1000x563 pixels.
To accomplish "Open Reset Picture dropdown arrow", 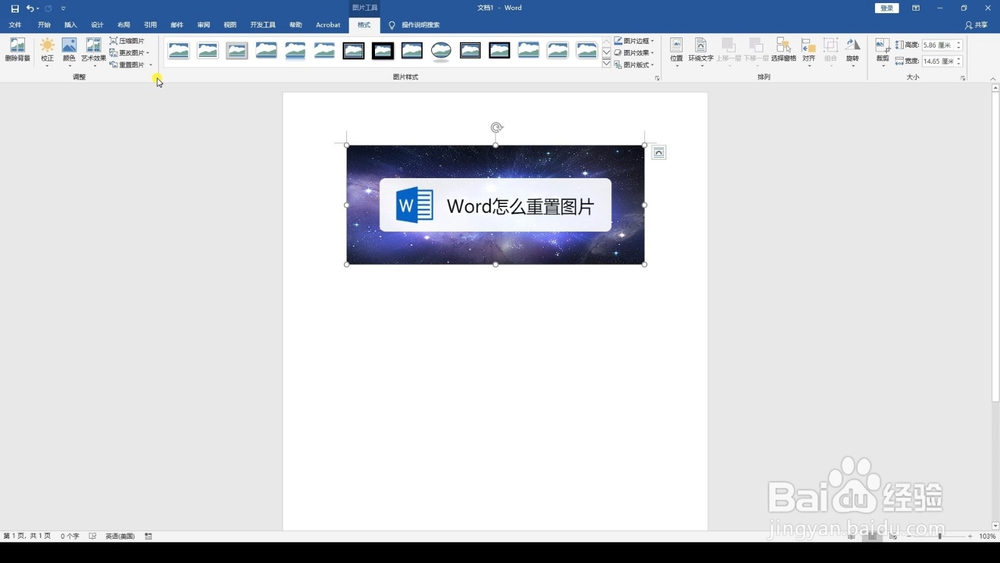I will coord(151,65).
